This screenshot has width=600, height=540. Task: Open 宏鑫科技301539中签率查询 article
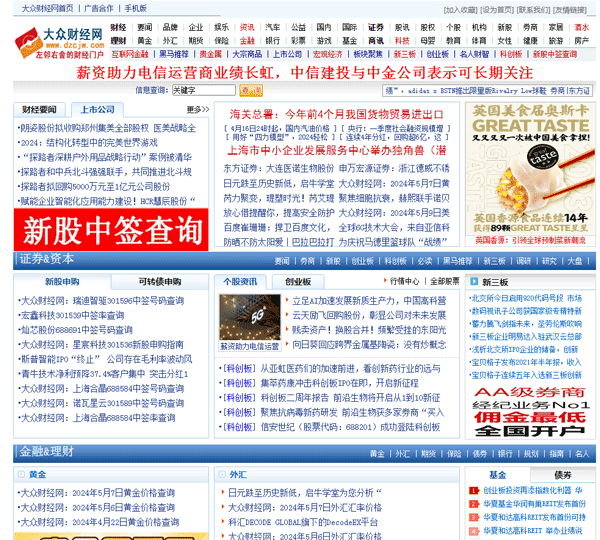point(72,315)
